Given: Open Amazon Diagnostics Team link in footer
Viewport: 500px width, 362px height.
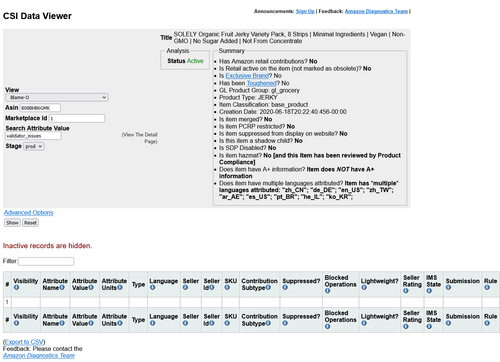Looking at the screenshot, I should (39, 356).
